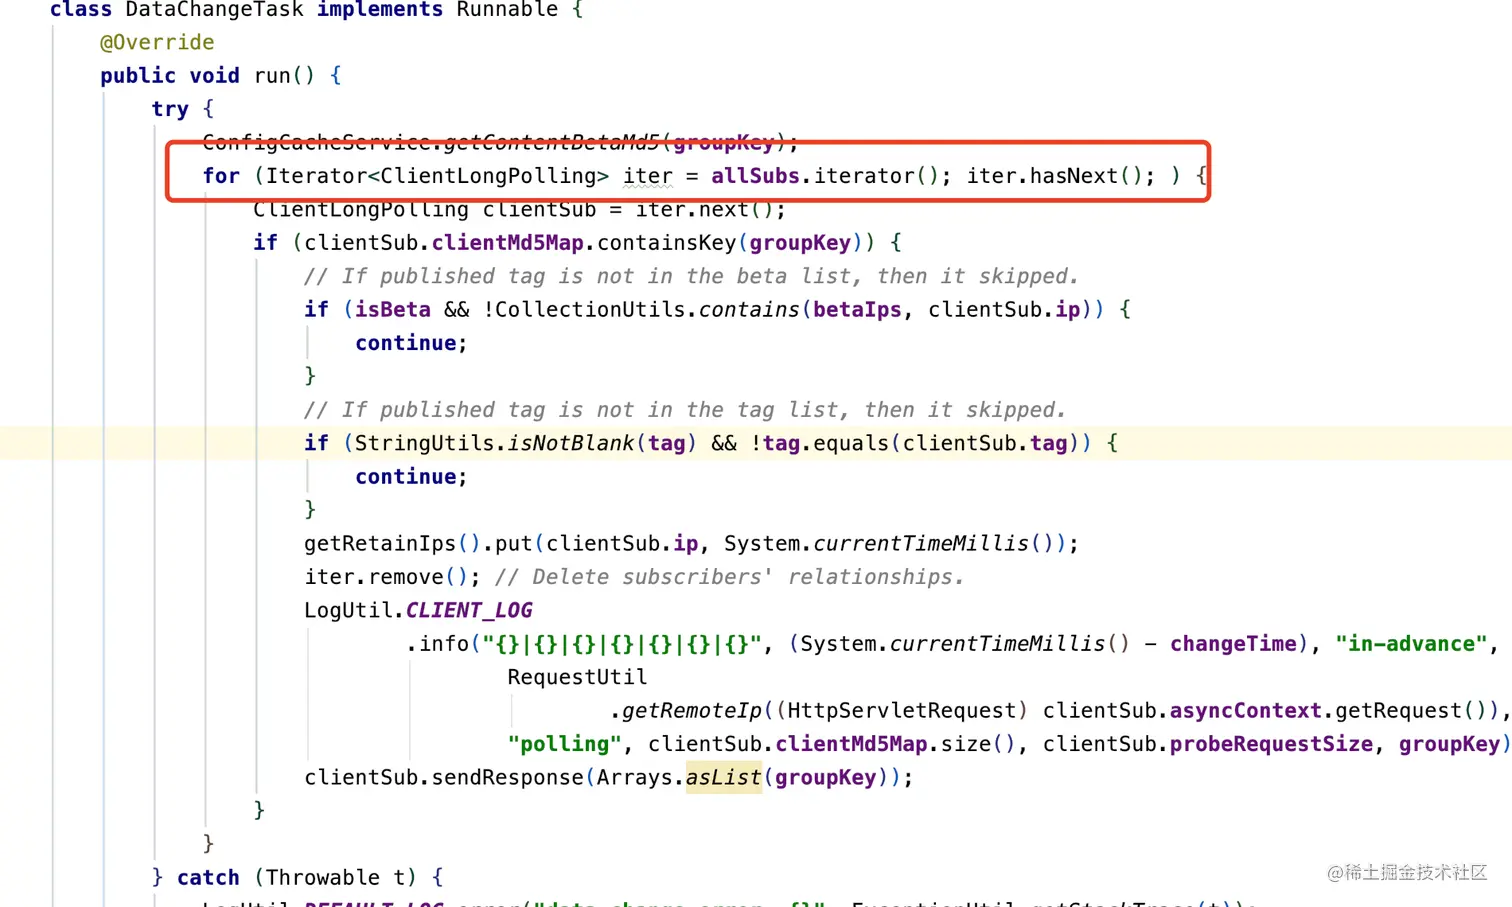Click the in-advance string literal
This screenshot has height=907, width=1512.
pyautogui.click(x=1409, y=643)
